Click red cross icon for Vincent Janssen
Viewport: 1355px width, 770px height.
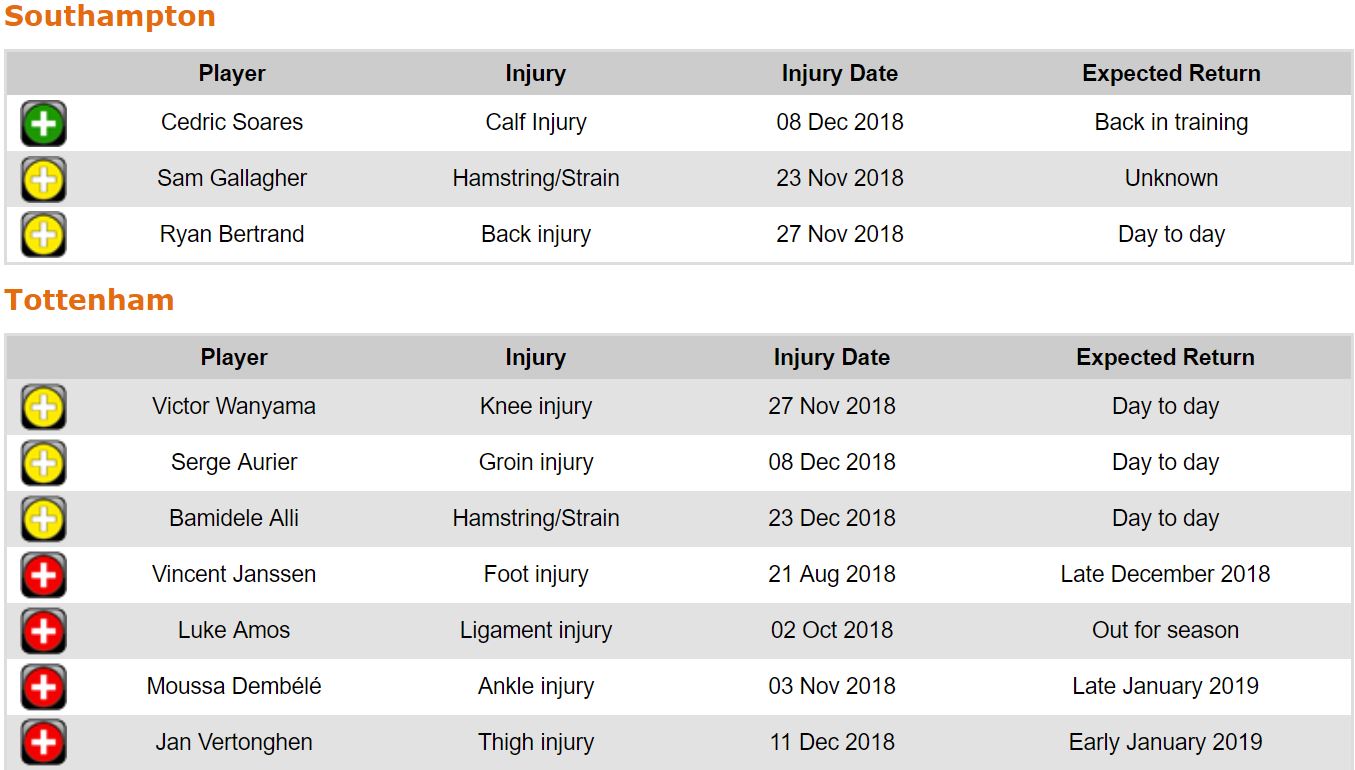pyautogui.click(x=43, y=576)
